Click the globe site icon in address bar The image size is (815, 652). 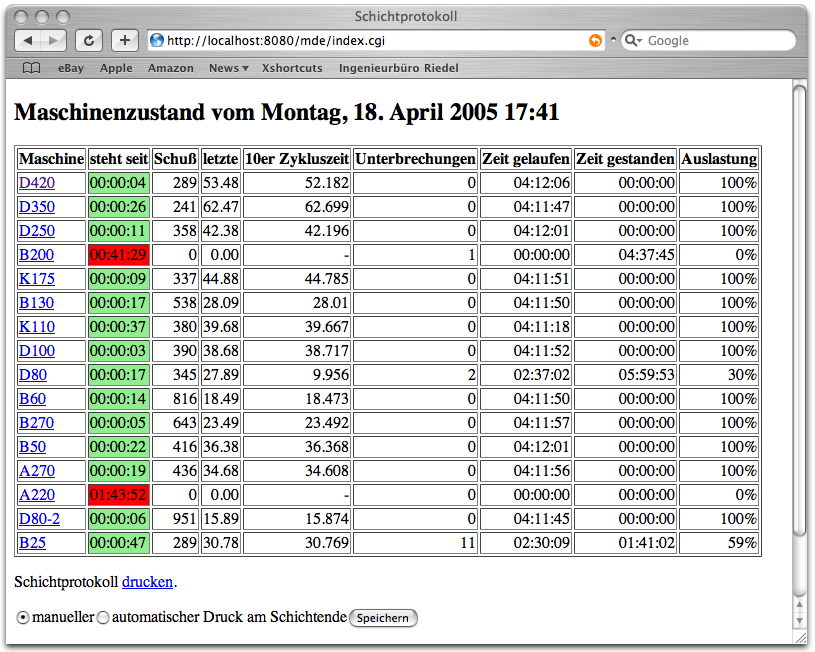click(x=156, y=41)
